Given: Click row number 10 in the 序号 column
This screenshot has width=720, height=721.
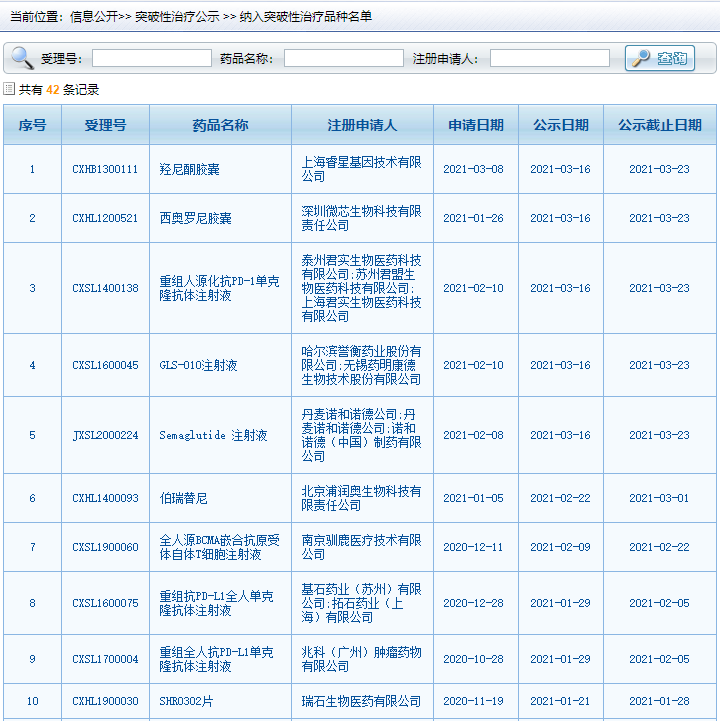Looking at the screenshot, I should [32, 701].
